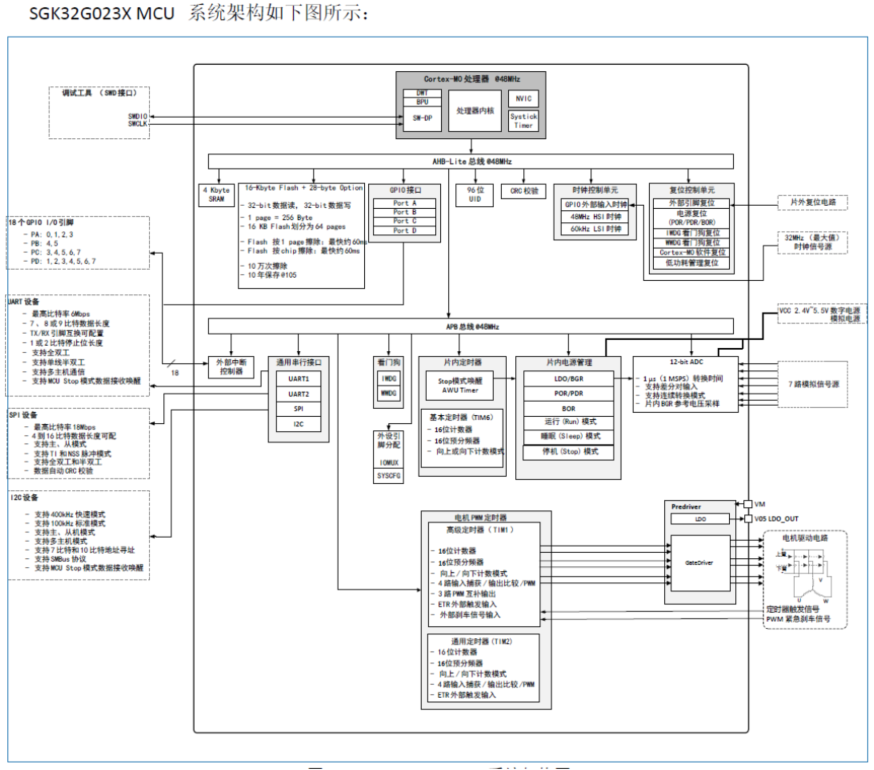
Task: Click the 'V05 LDO_OUT' pin label
Action: pyautogui.click(x=776, y=519)
